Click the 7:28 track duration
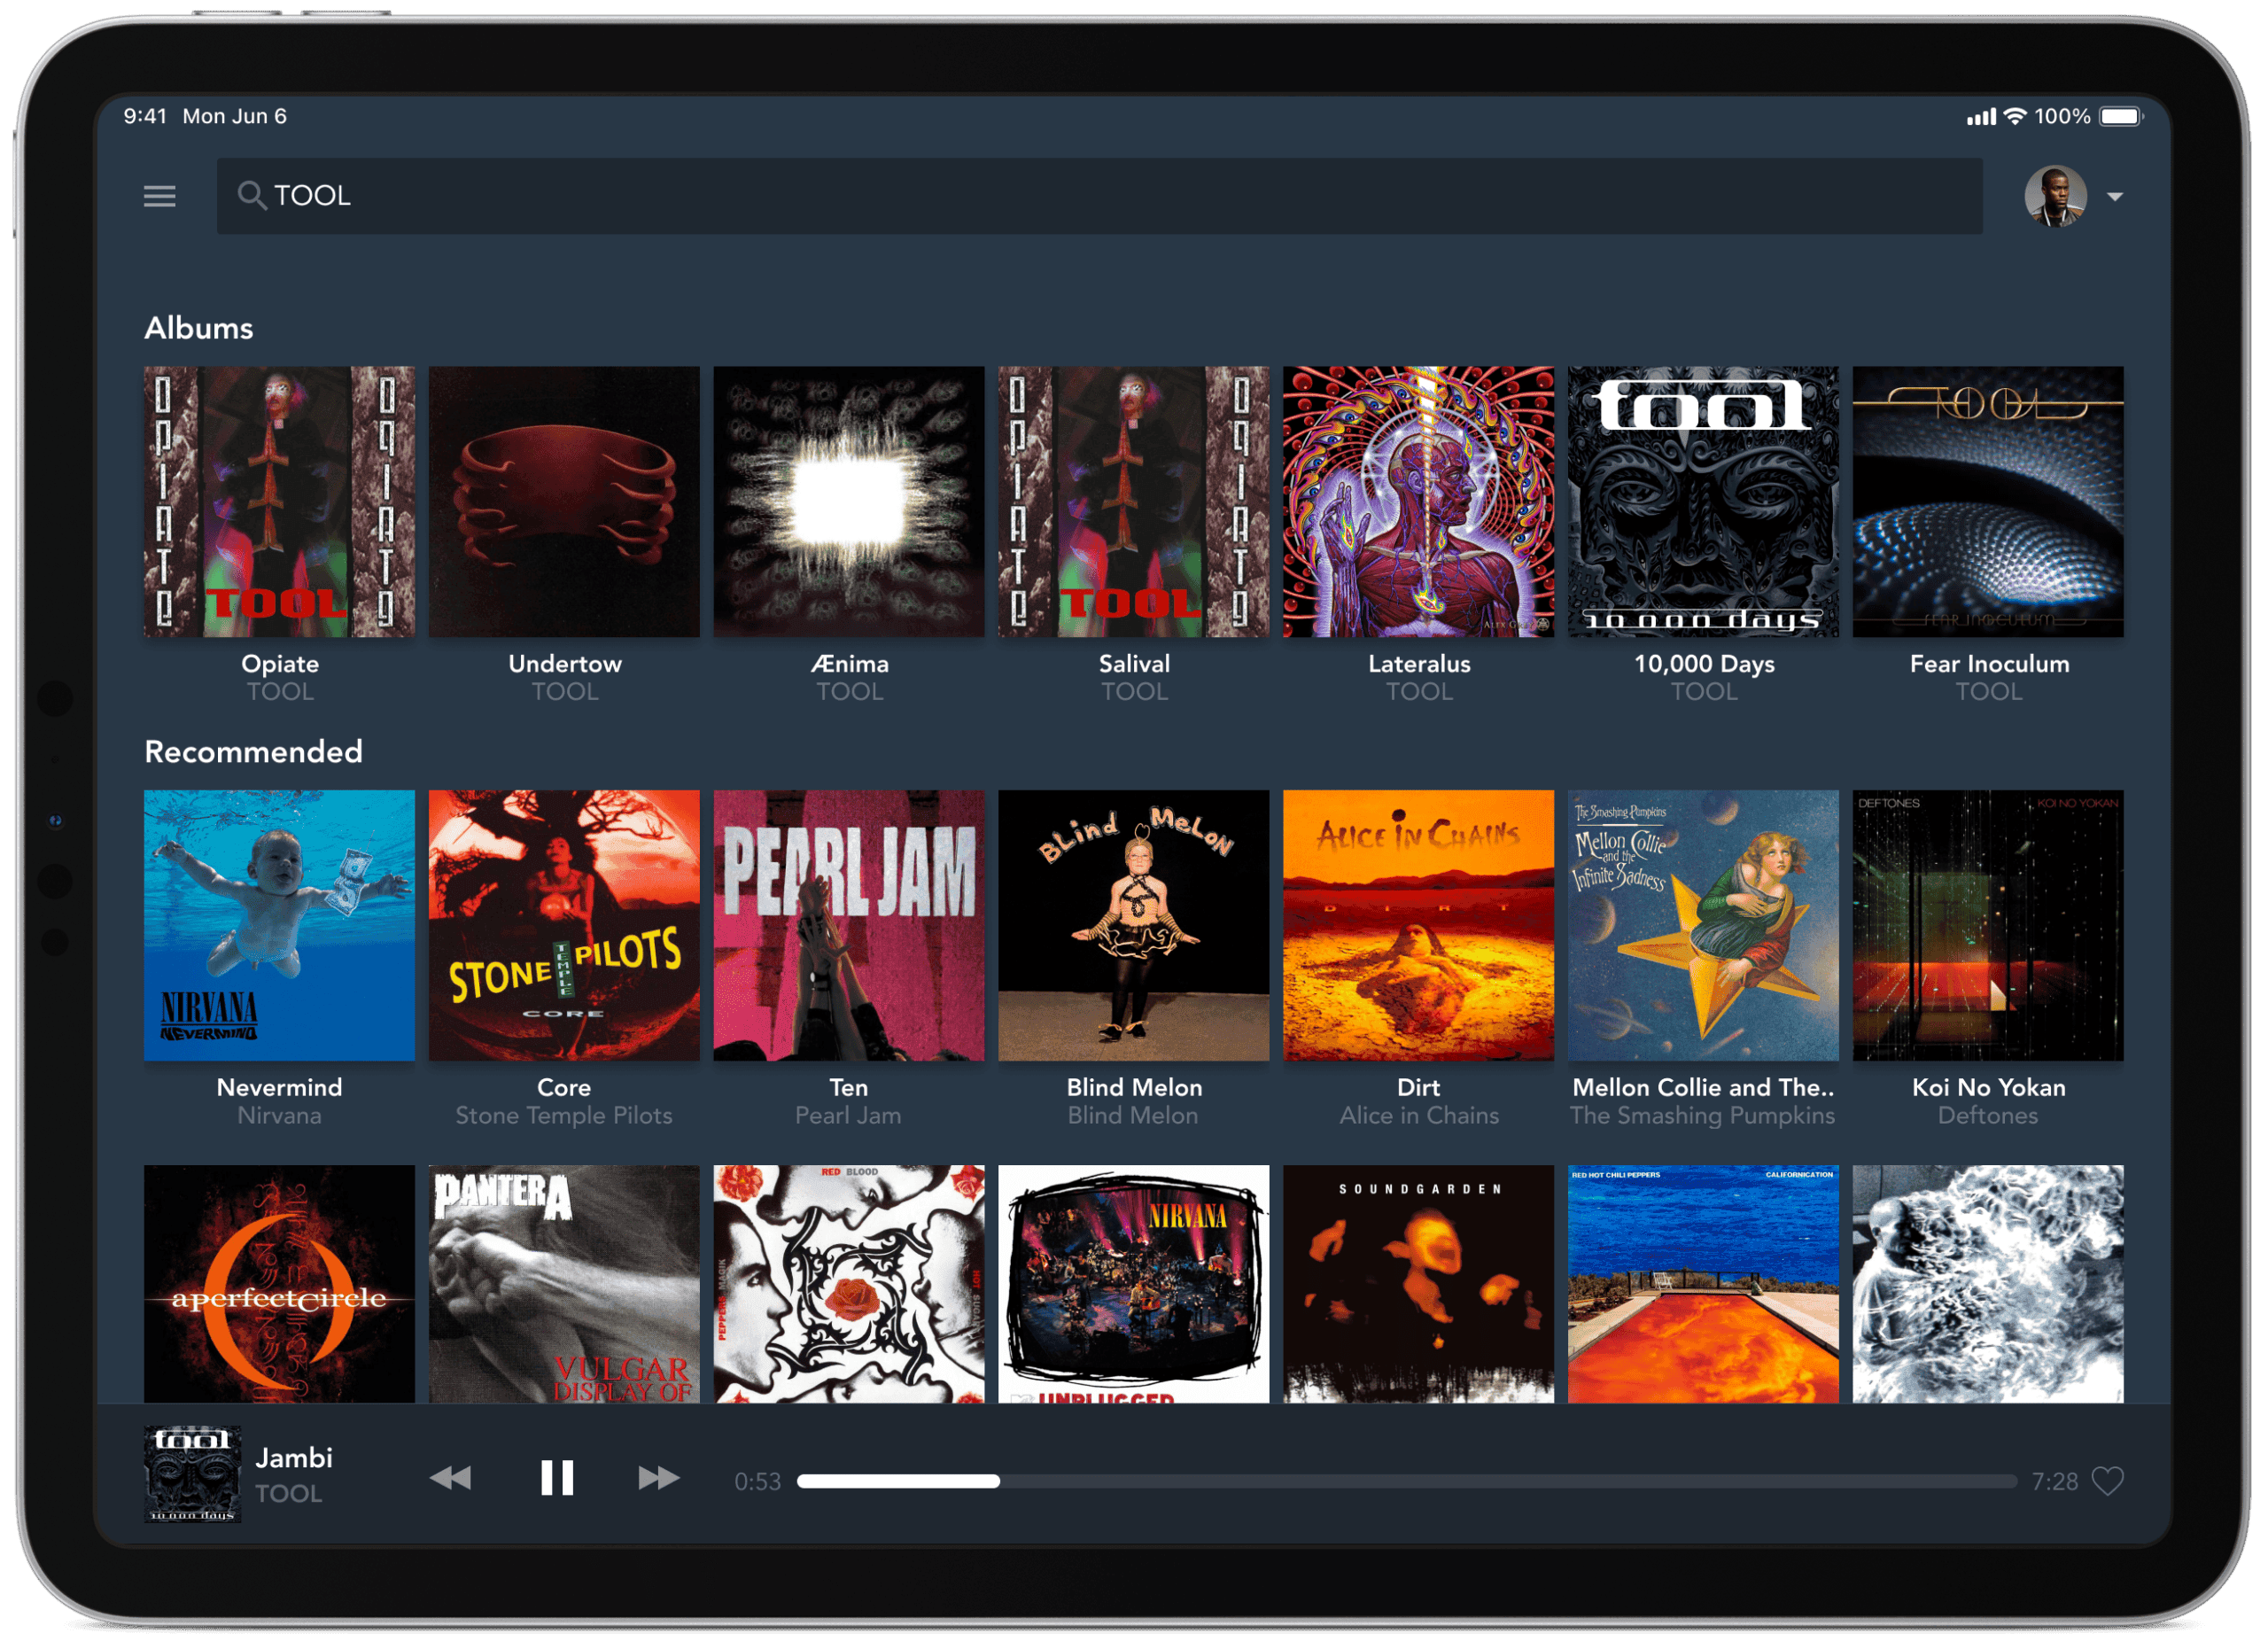This screenshot has height=1641, width=2268. coord(2056,1483)
